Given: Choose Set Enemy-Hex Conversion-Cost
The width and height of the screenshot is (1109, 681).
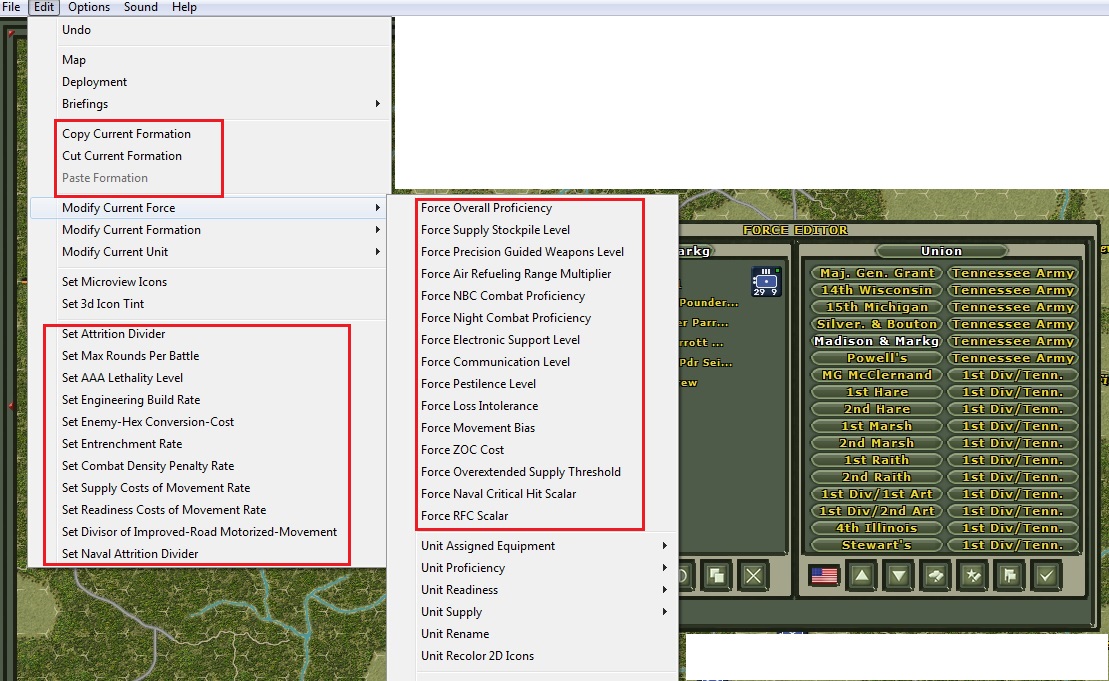Looking at the screenshot, I should click(148, 421).
